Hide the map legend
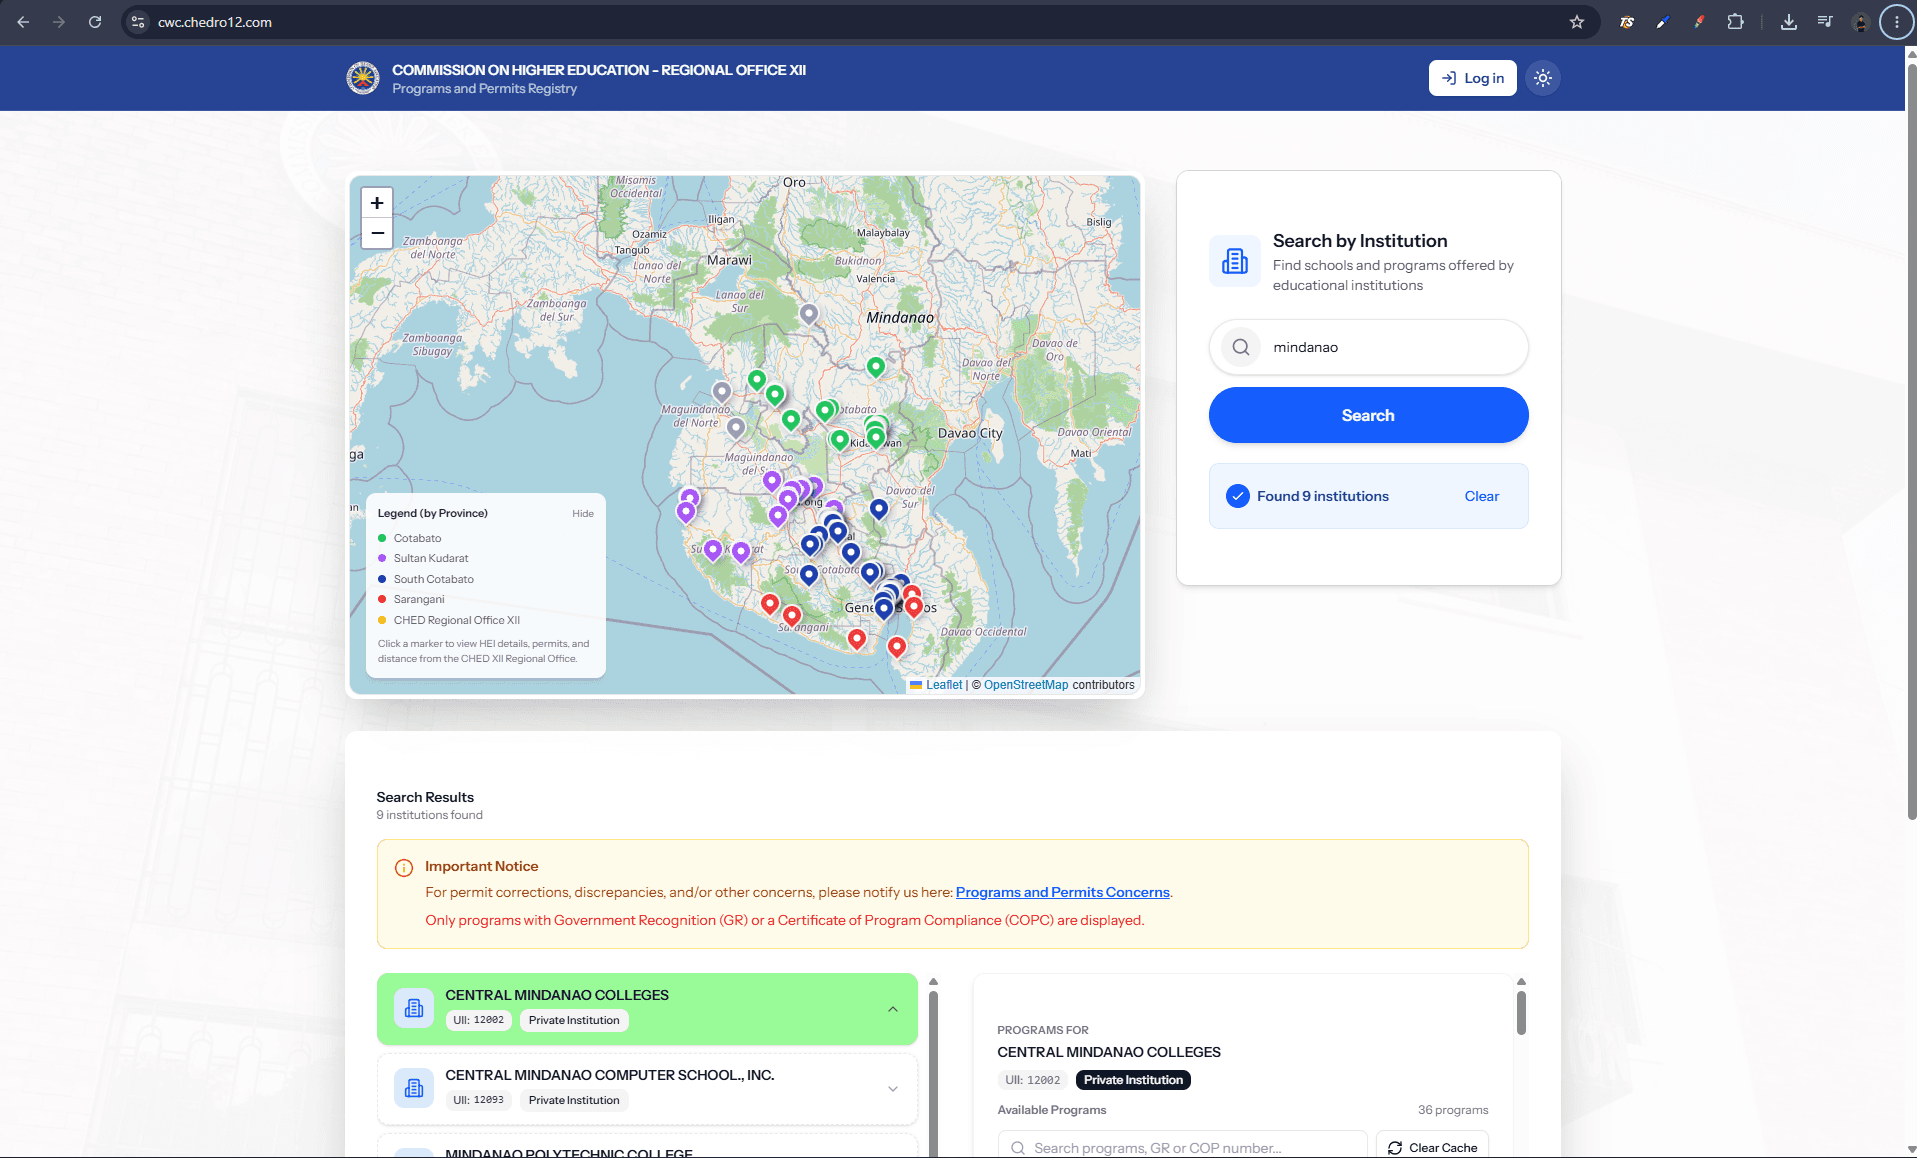This screenshot has height=1158, width=1917. coord(583,513)
